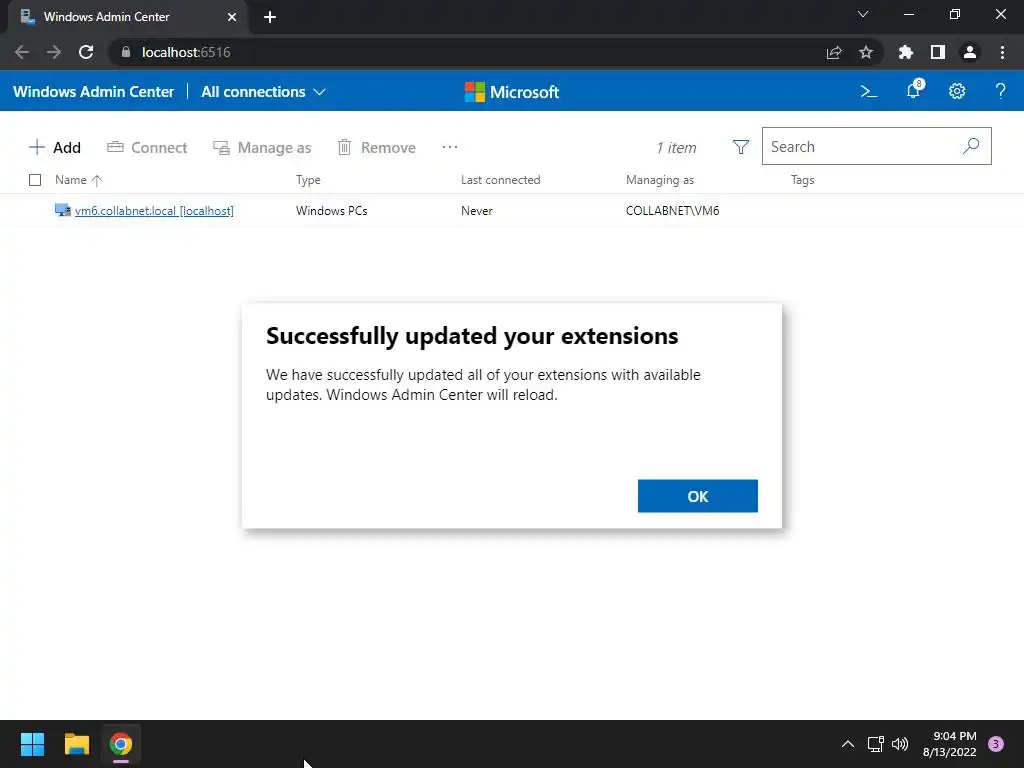Open the Windows Start menu

coord(32,744)
